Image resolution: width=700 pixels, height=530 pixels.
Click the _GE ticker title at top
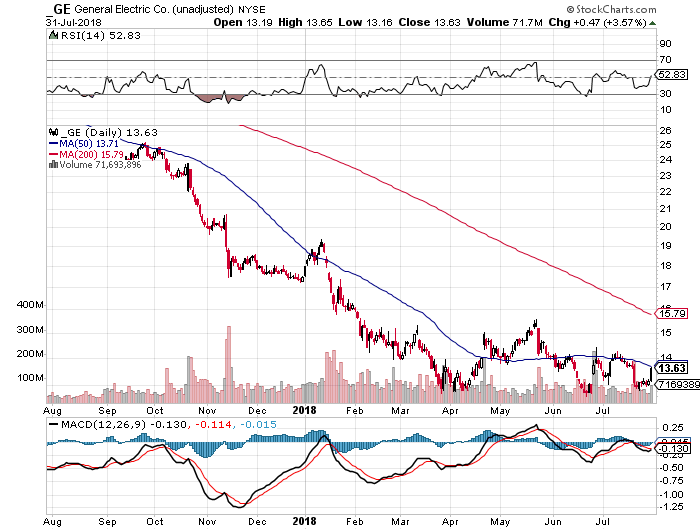click(58, 9)
